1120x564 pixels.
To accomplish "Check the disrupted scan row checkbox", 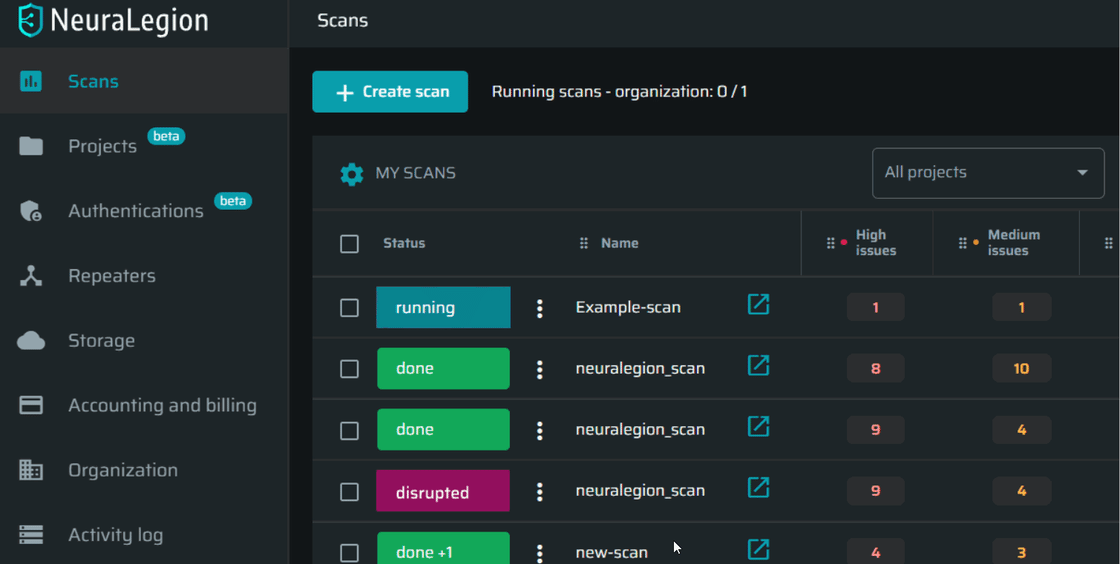I will [x=349, y=492].
